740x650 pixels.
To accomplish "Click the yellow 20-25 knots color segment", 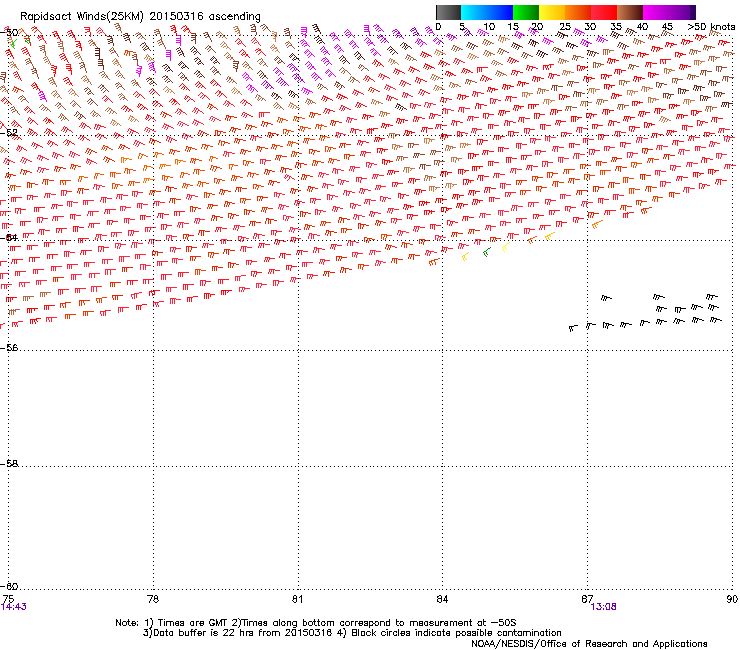I will click(552, 12).
